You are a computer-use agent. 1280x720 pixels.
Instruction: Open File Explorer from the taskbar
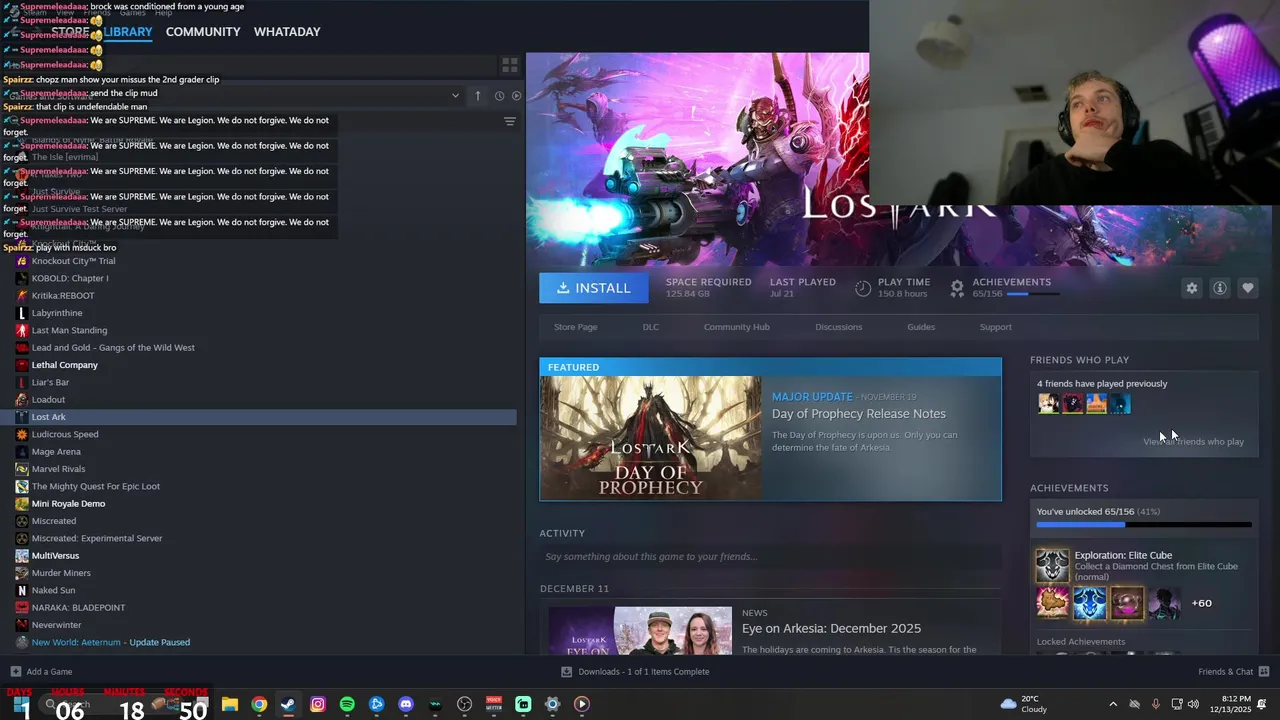230,704
